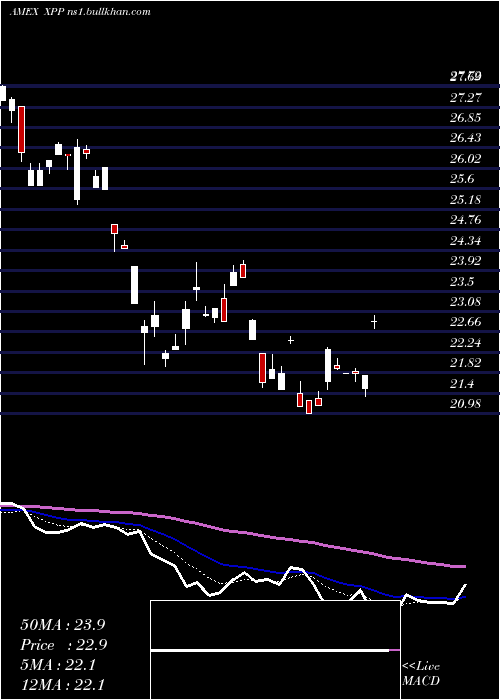Click the 26.02 price axis label
This screenshot has width=500, height=700.
pos(466,159)
